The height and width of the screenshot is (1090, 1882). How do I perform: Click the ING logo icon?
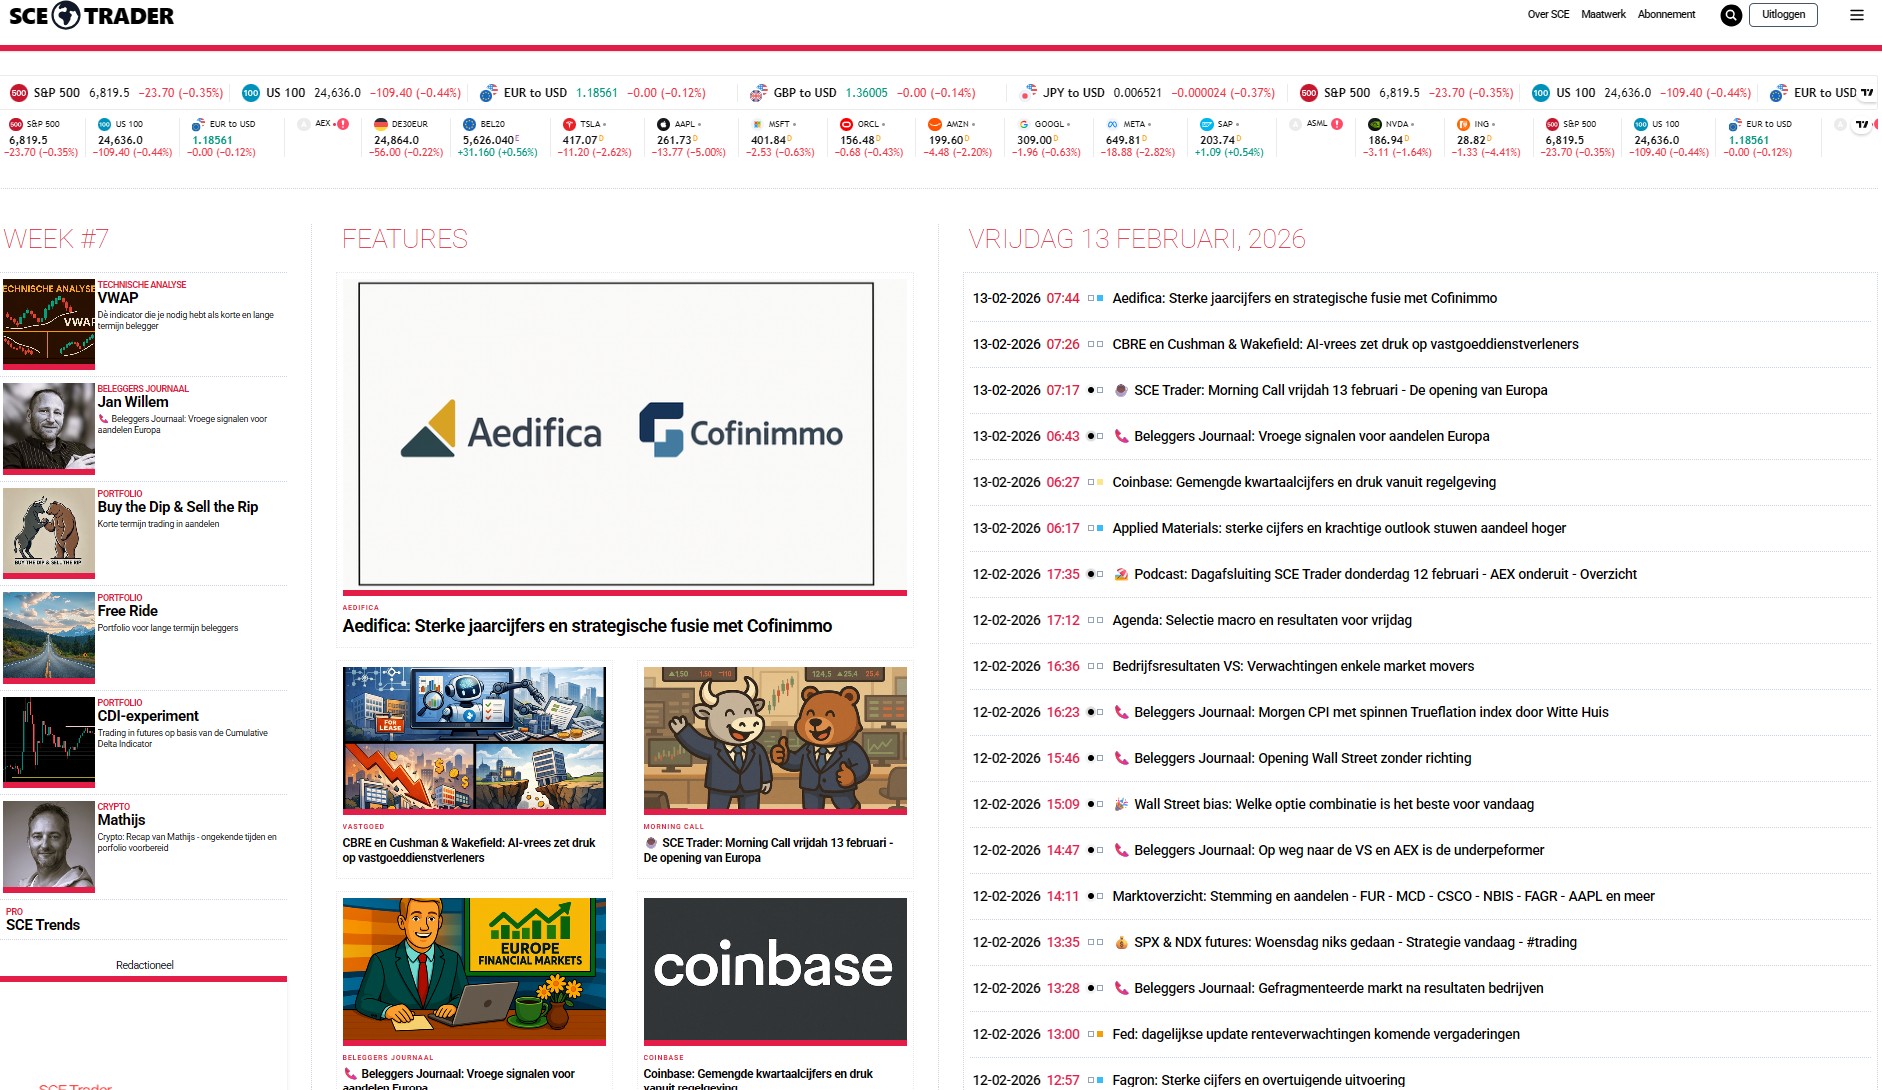(1463, 124)
